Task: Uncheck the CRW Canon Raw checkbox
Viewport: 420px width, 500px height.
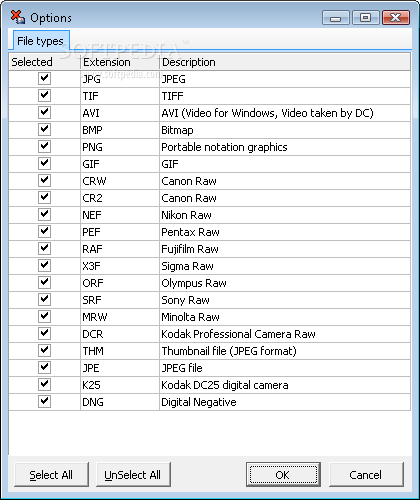Action: coord(44,181)
